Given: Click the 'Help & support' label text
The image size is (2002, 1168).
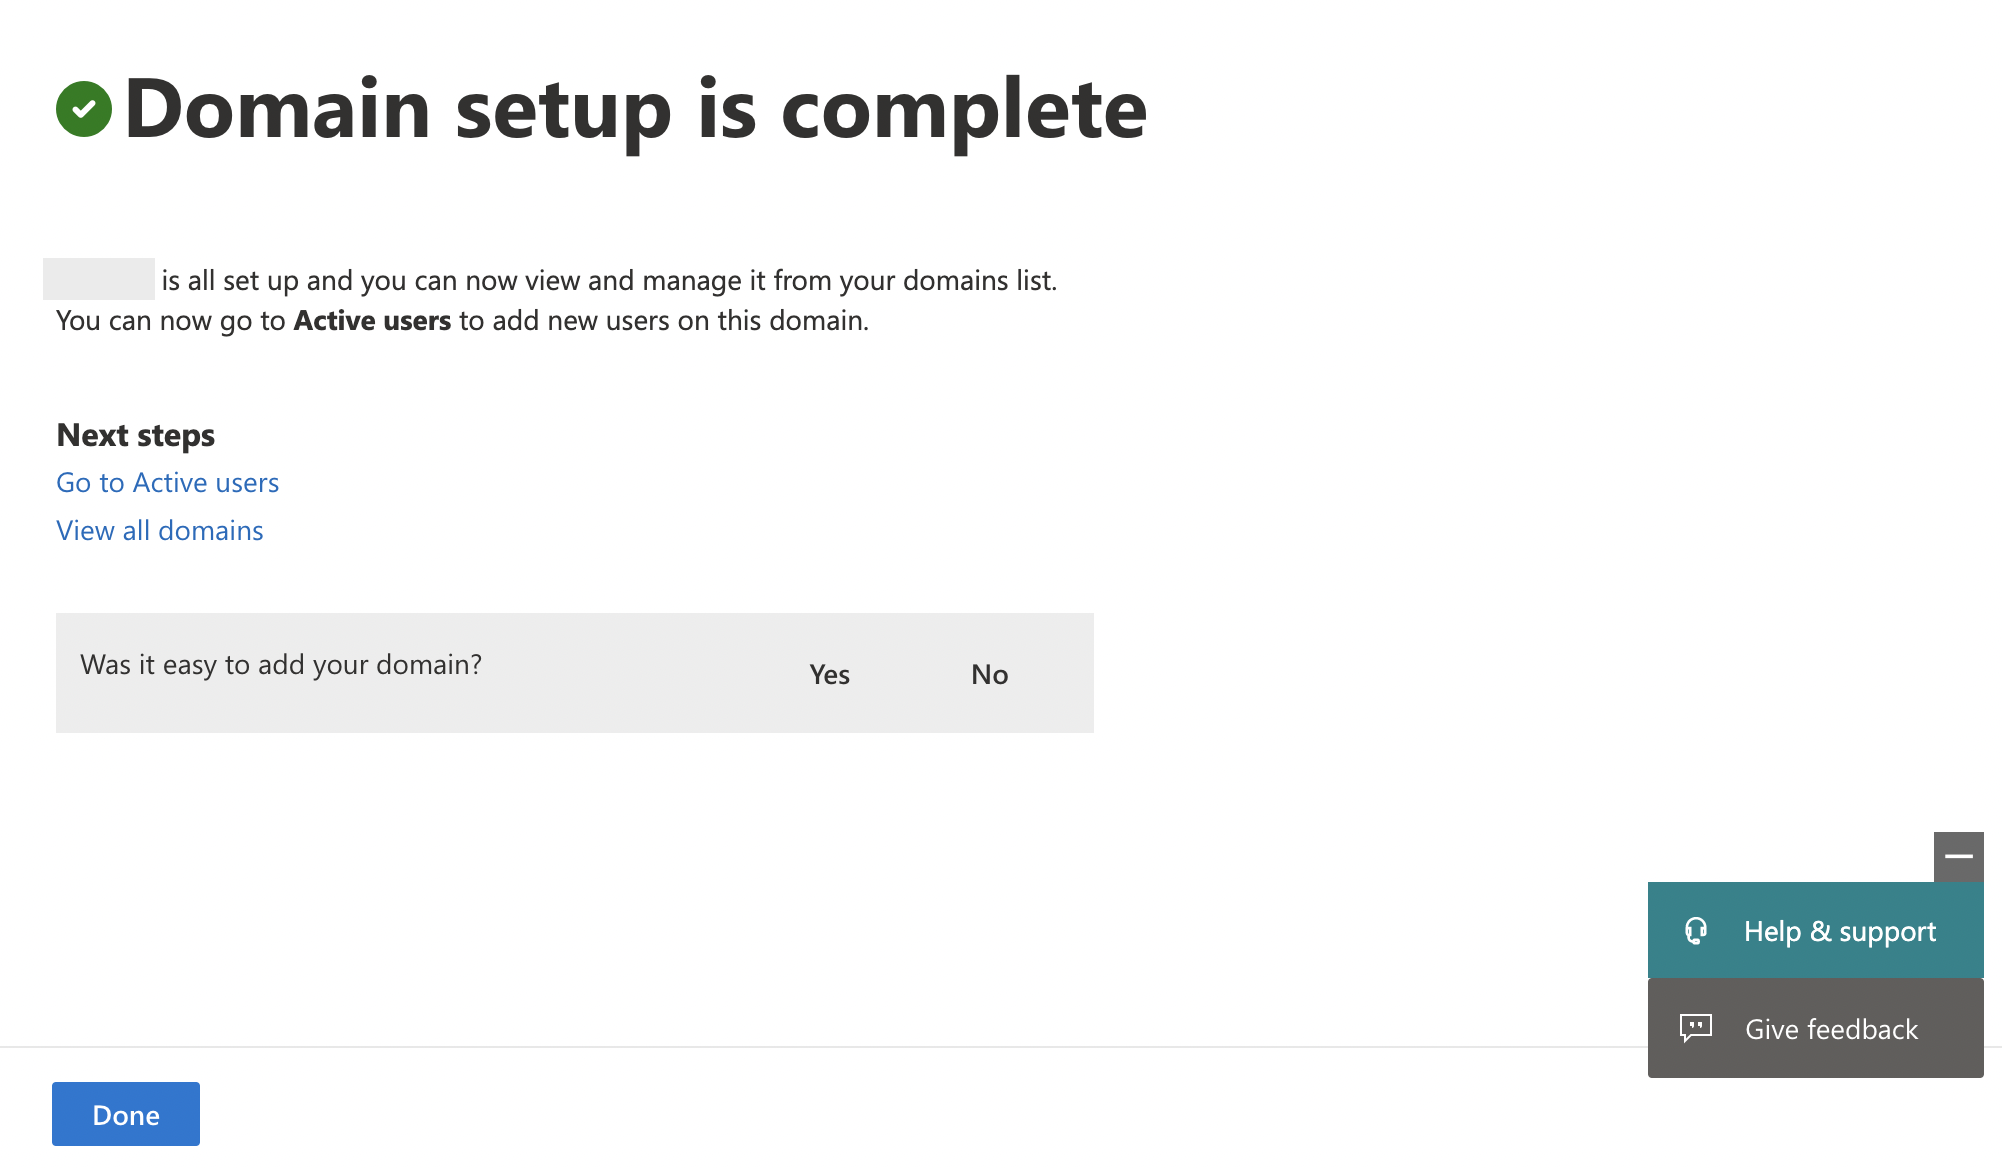Looking at the screenshot, I should tap(1840, 931).
